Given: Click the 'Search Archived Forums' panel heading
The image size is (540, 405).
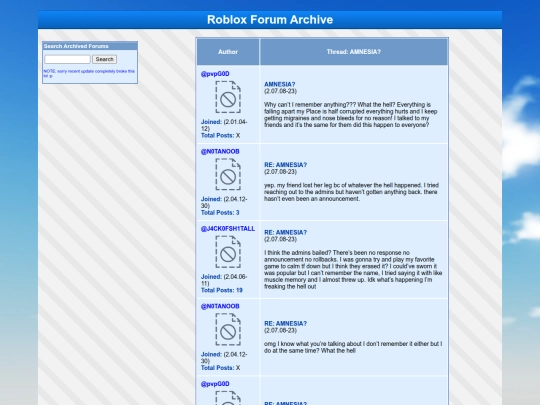Looking at the screenshot, I should tap(76, 46).
